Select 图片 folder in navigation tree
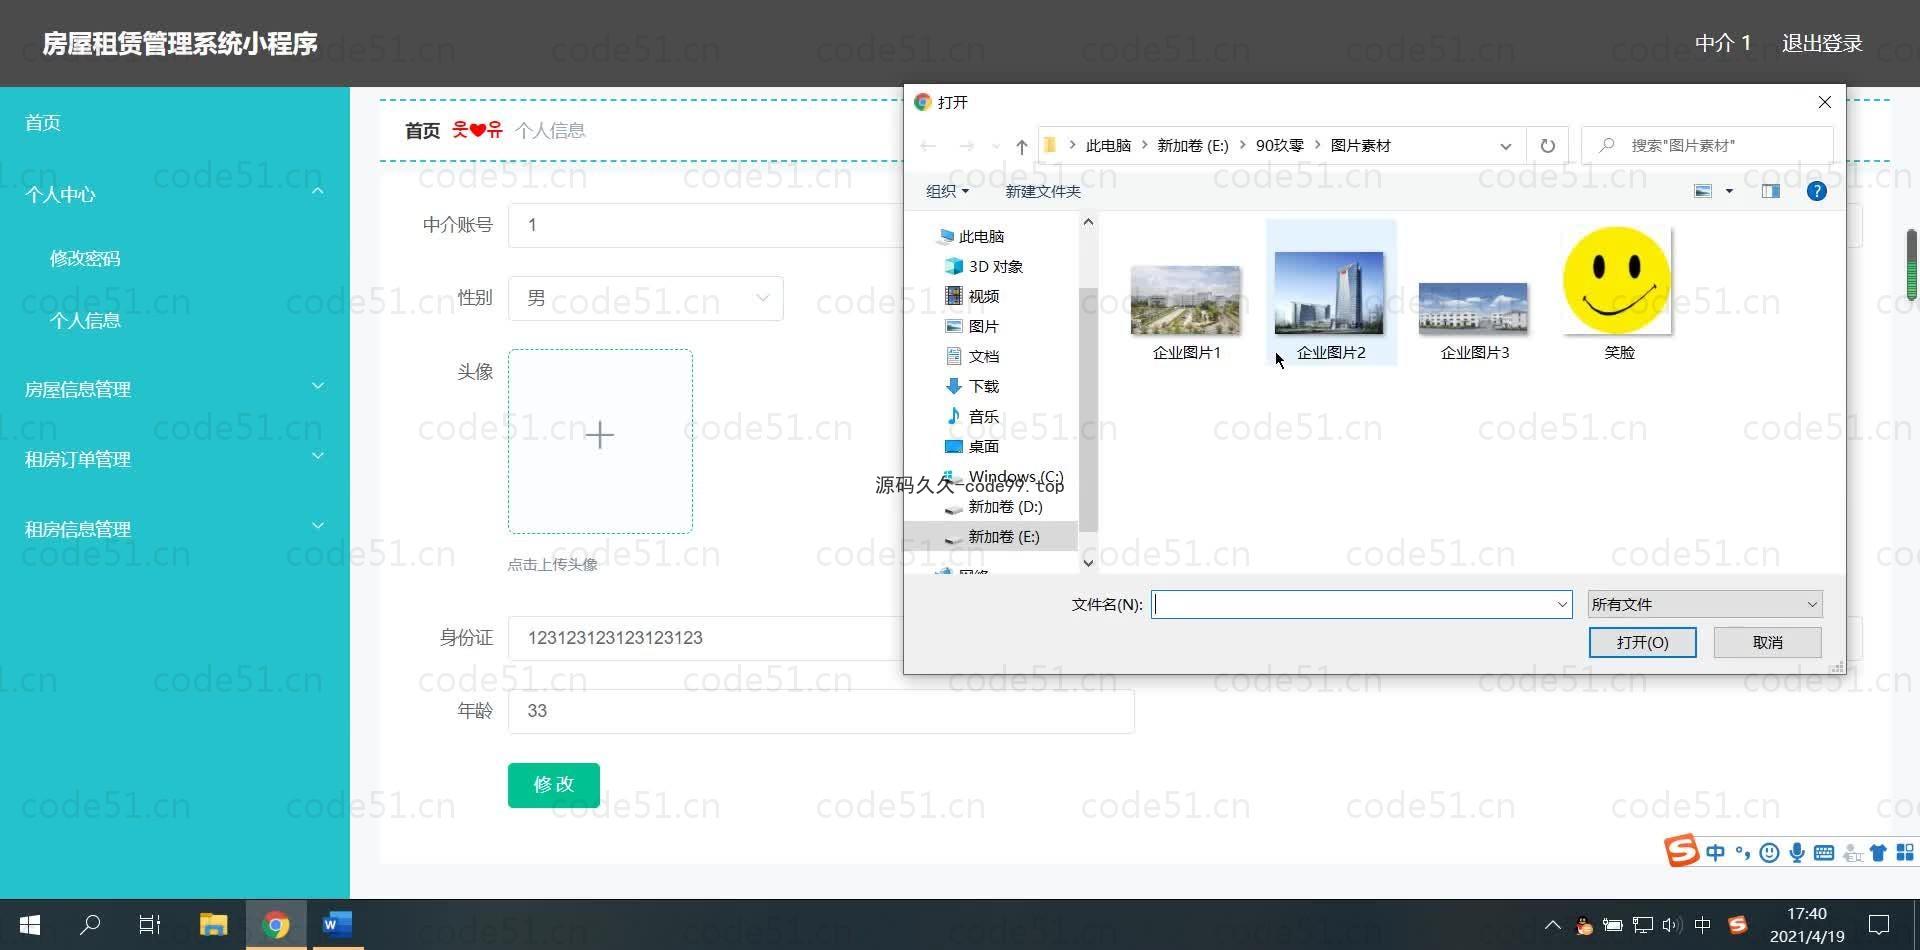Screen dimensions: 1920x950 point(972,326)
